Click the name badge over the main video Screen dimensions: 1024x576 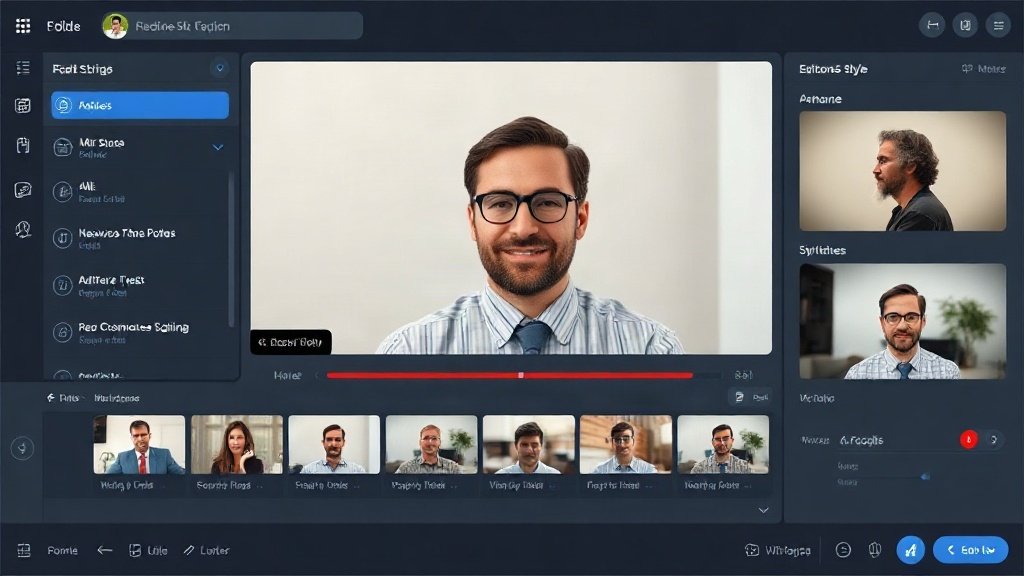pos(291,342)
